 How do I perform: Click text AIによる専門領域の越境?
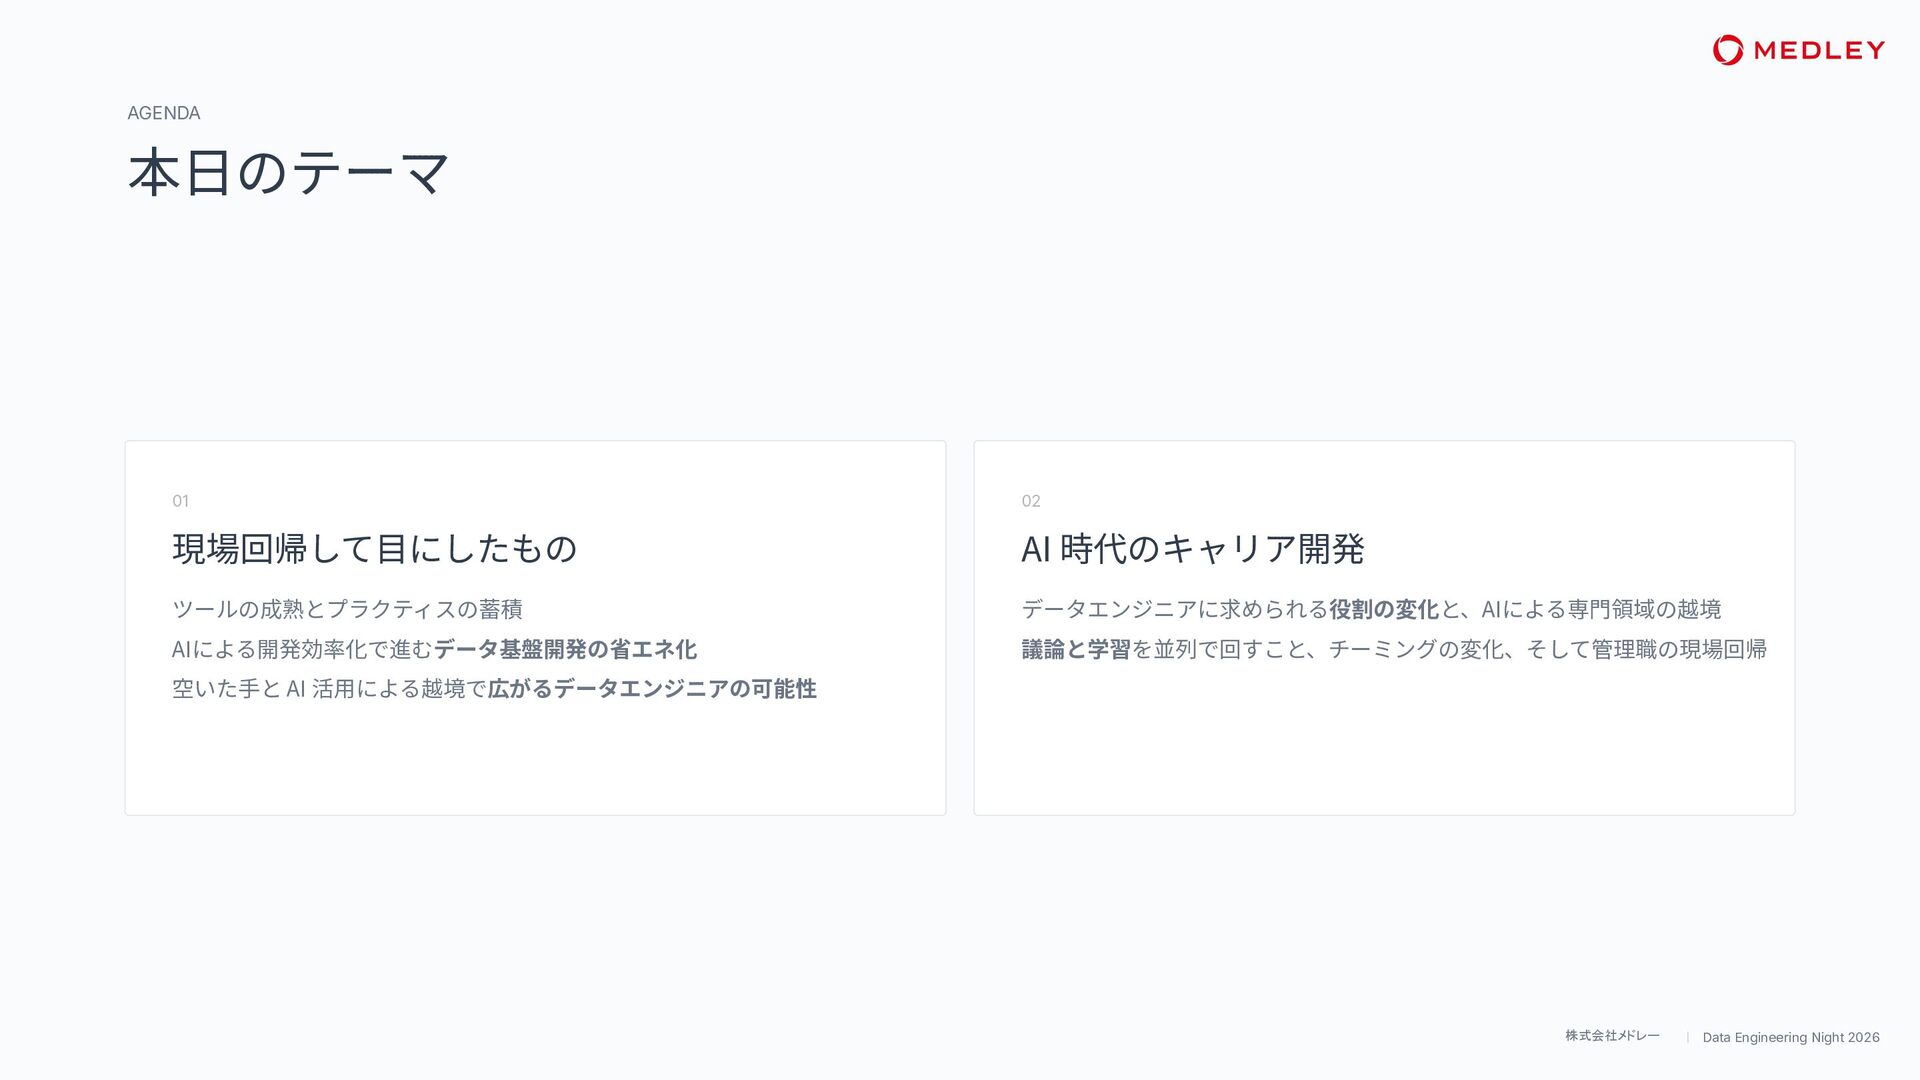click(1601, 609)
